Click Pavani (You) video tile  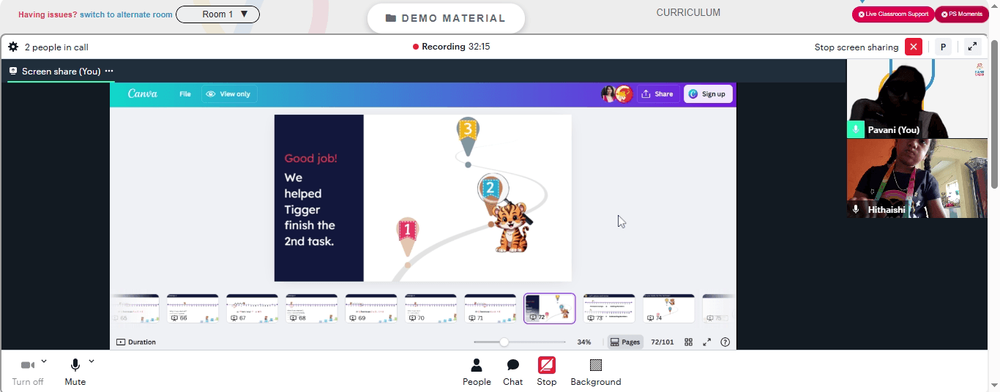pos(917,99)
